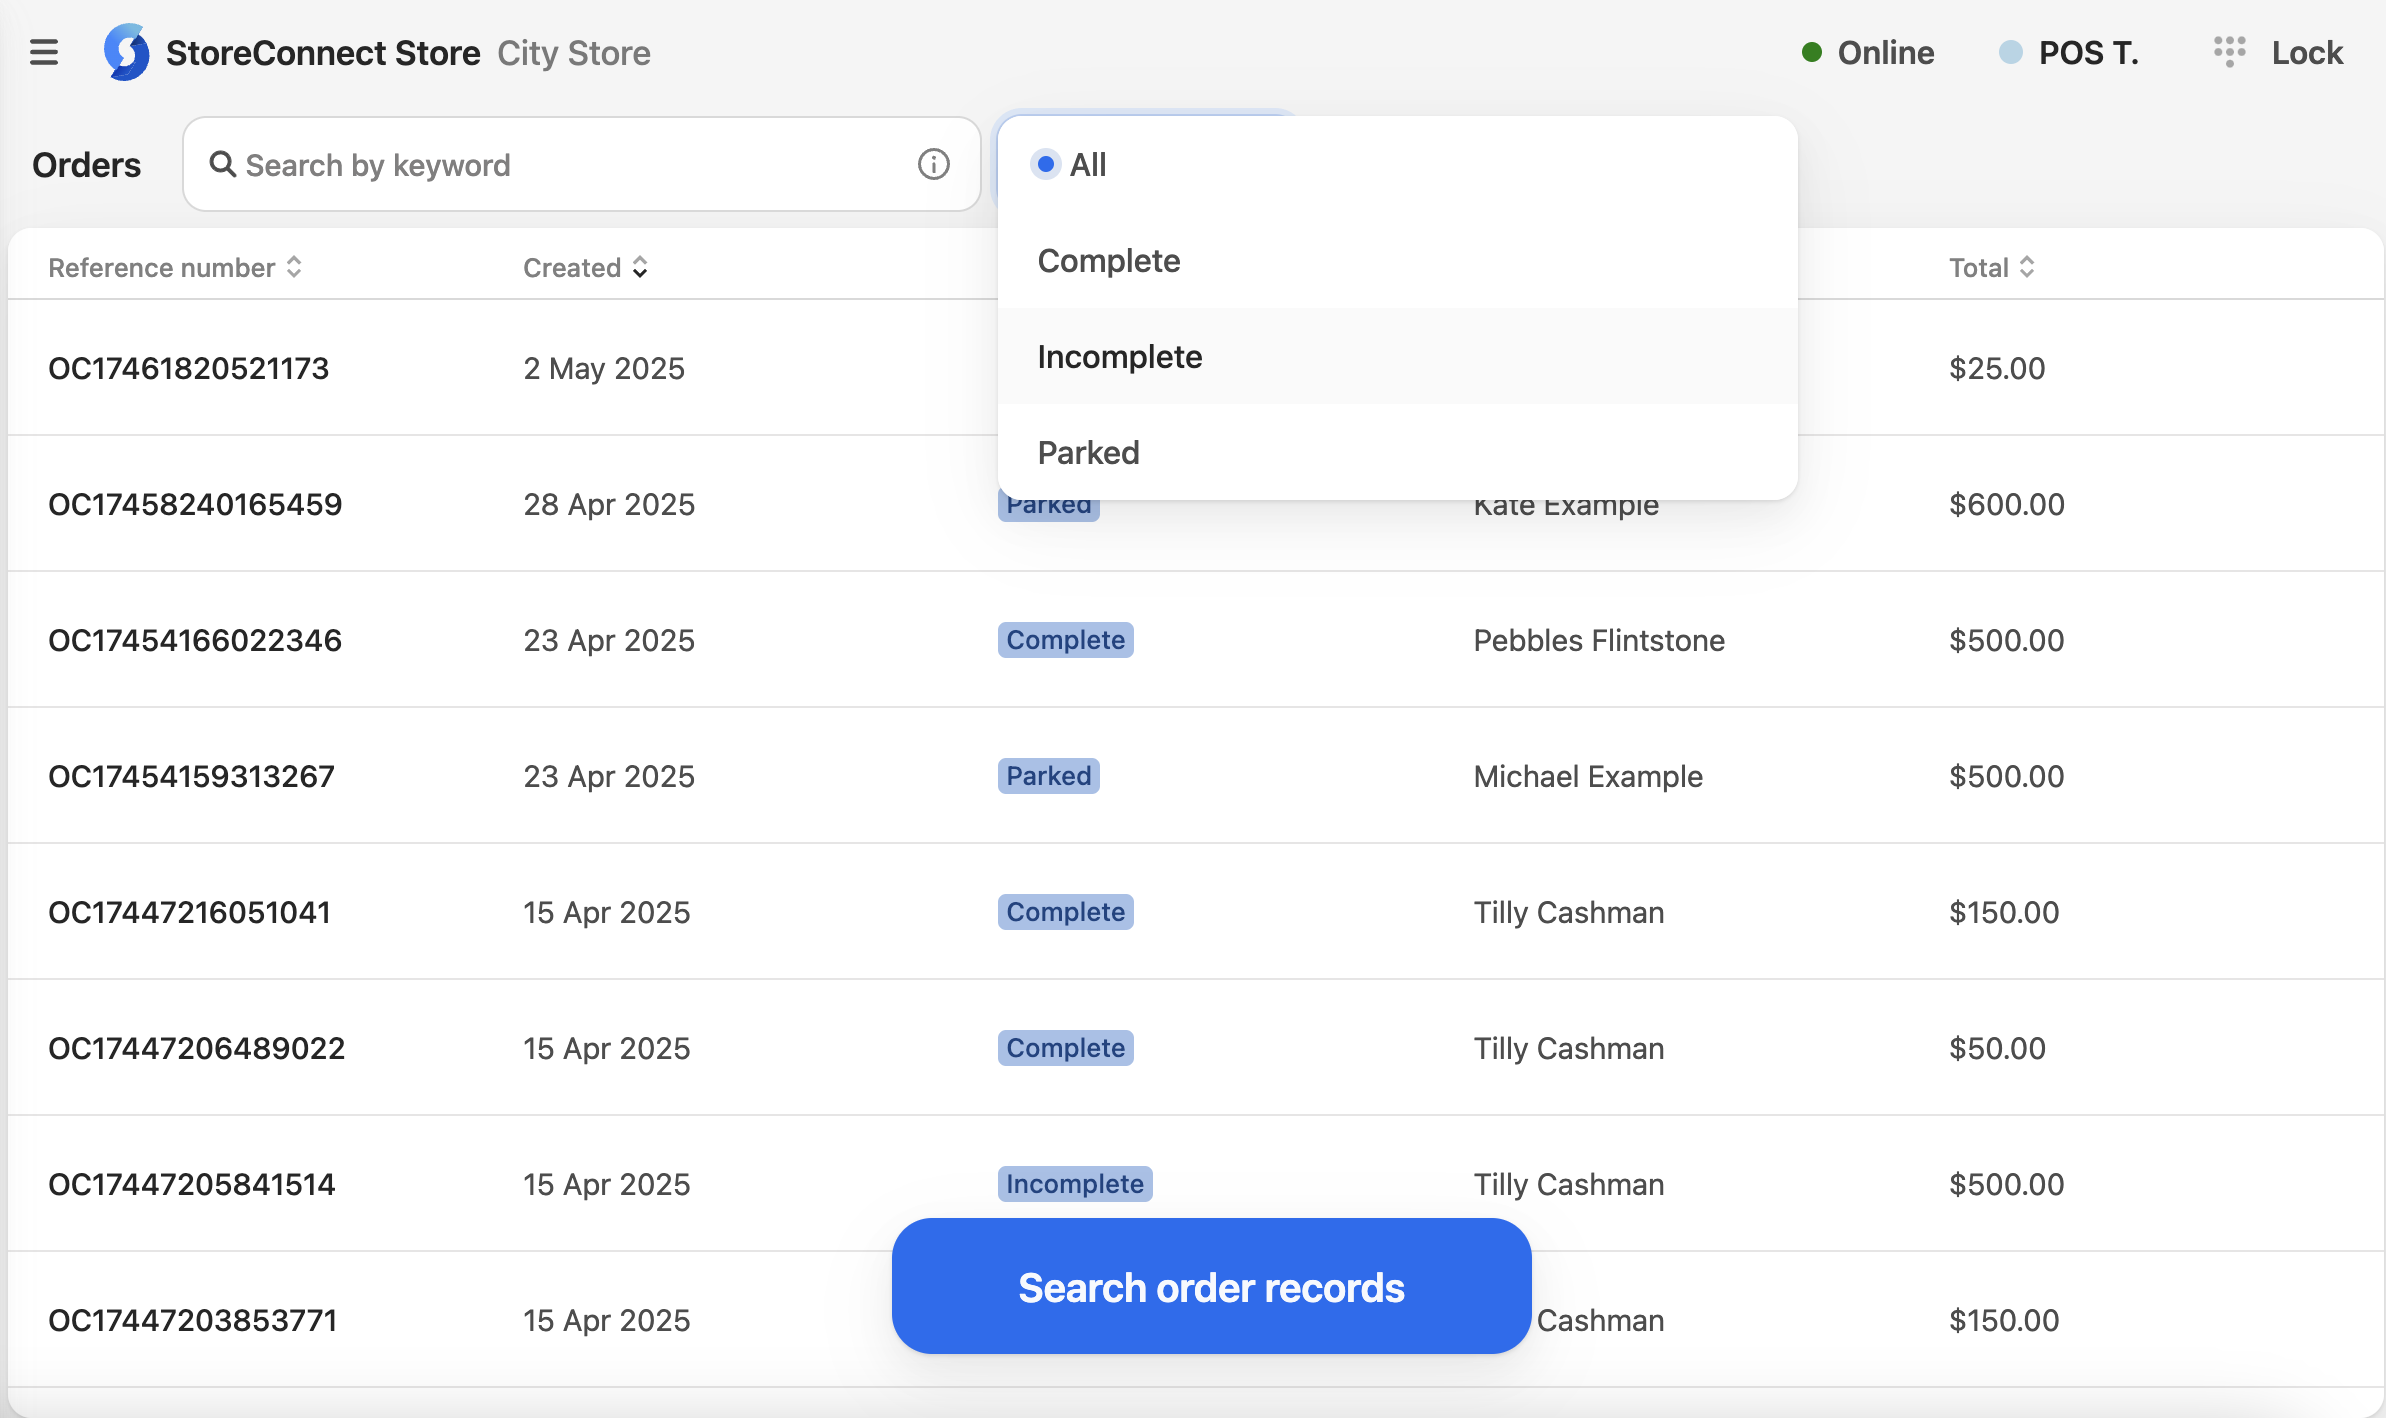Click the Lock button label

coord(2306,52)
